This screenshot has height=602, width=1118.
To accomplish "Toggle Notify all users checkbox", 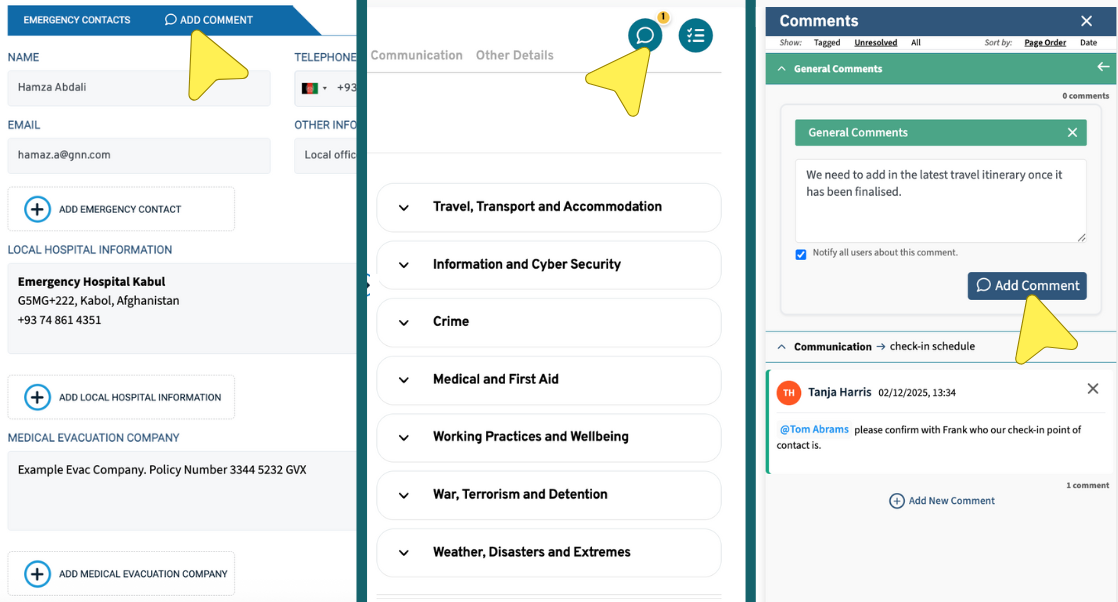I will [801, 254].
